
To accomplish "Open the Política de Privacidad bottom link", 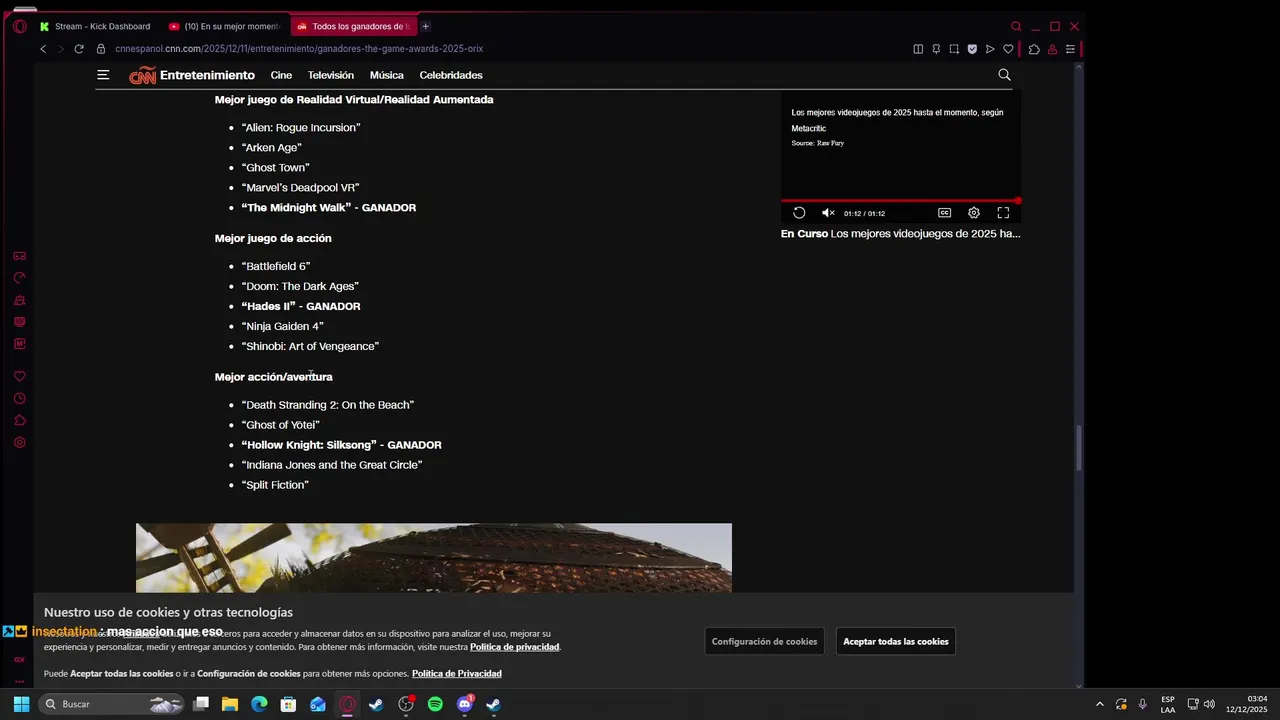I will [457, 673].
